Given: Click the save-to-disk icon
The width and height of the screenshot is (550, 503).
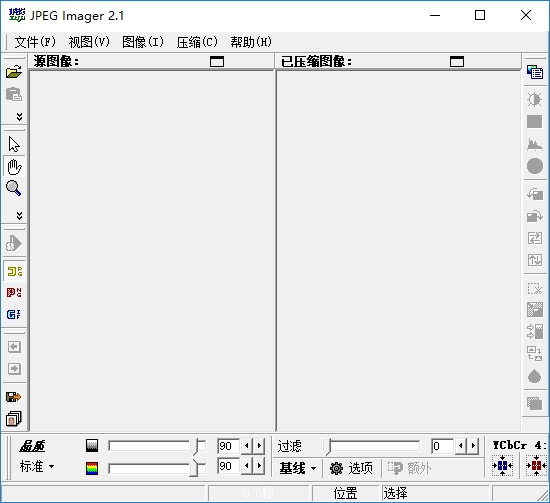Looking at the screenshot, I should coord(14,397).
